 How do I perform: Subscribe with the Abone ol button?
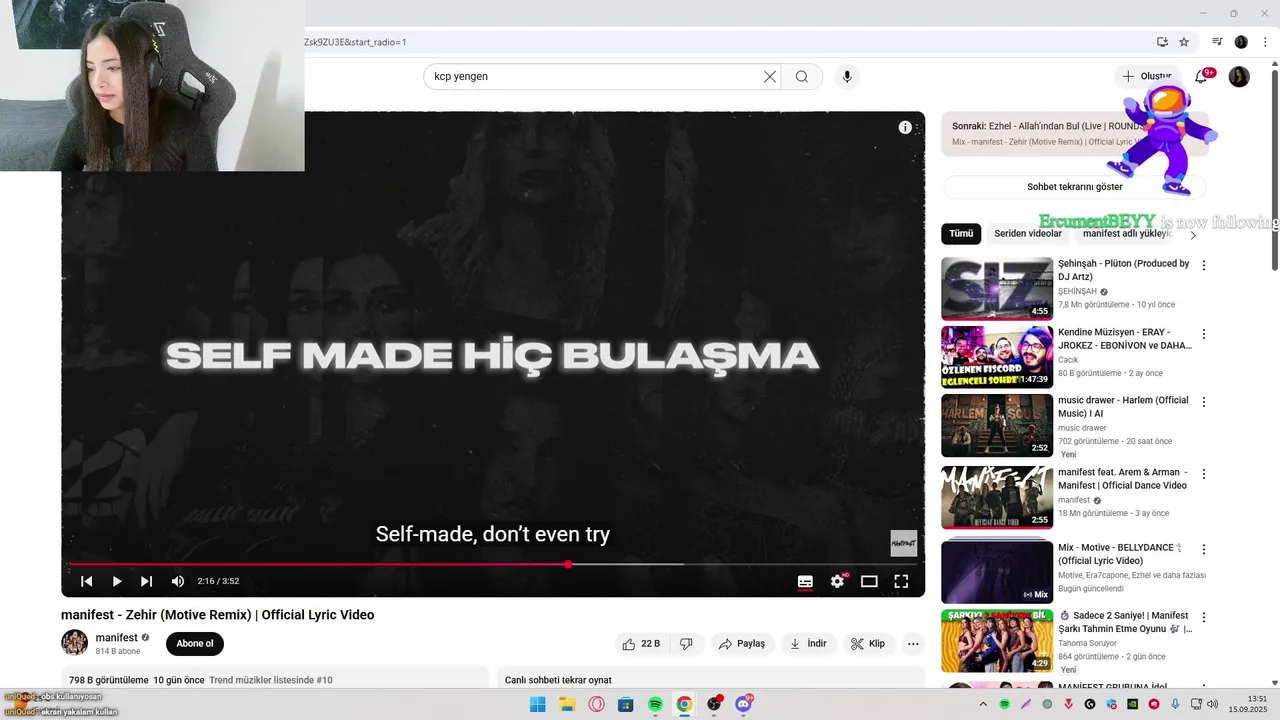click(x=195, y=644)
